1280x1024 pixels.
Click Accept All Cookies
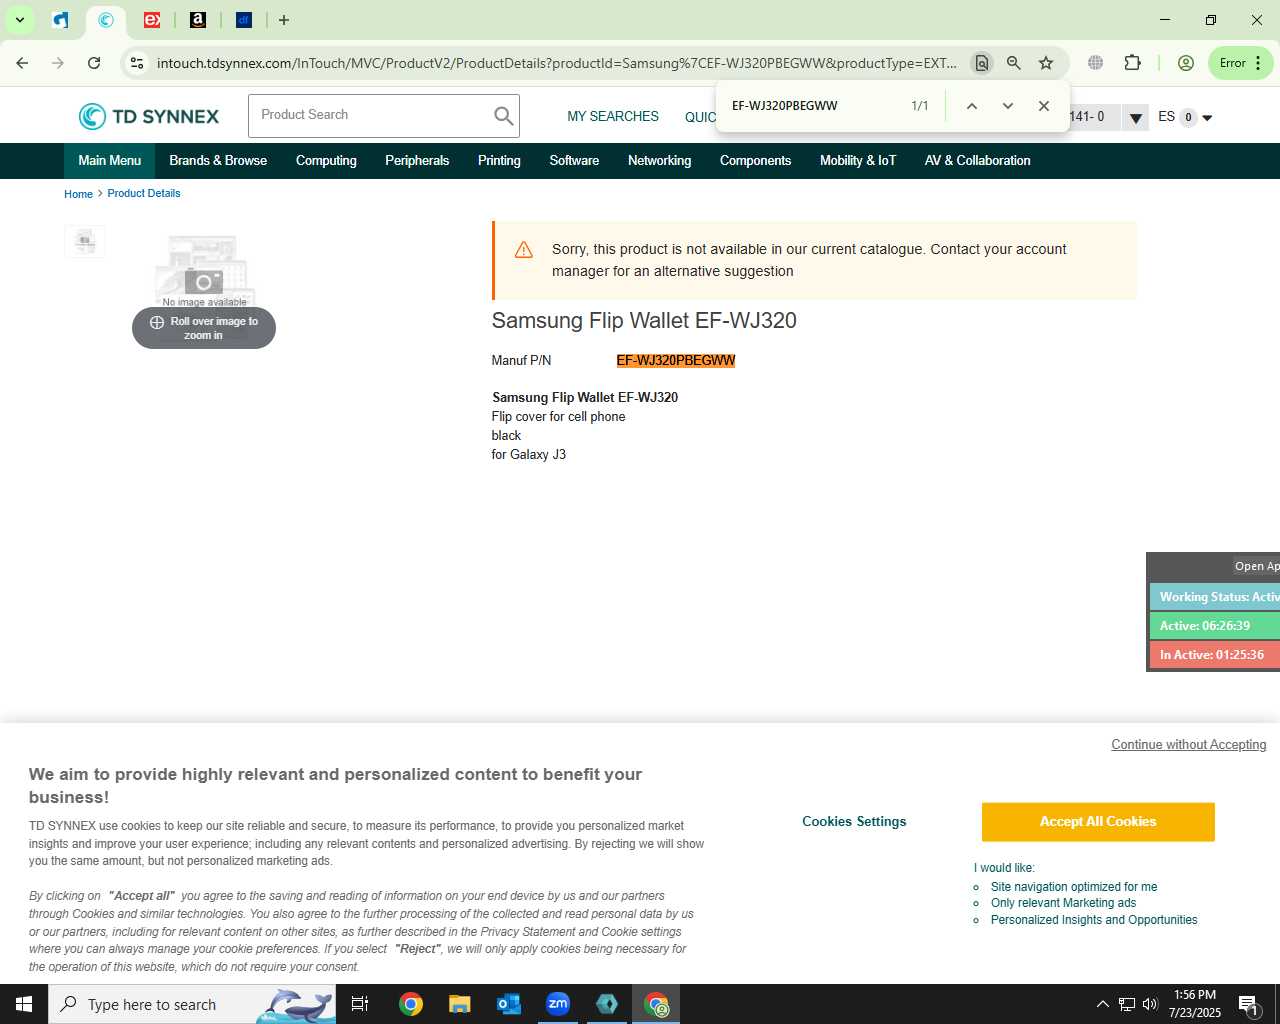1098,822
